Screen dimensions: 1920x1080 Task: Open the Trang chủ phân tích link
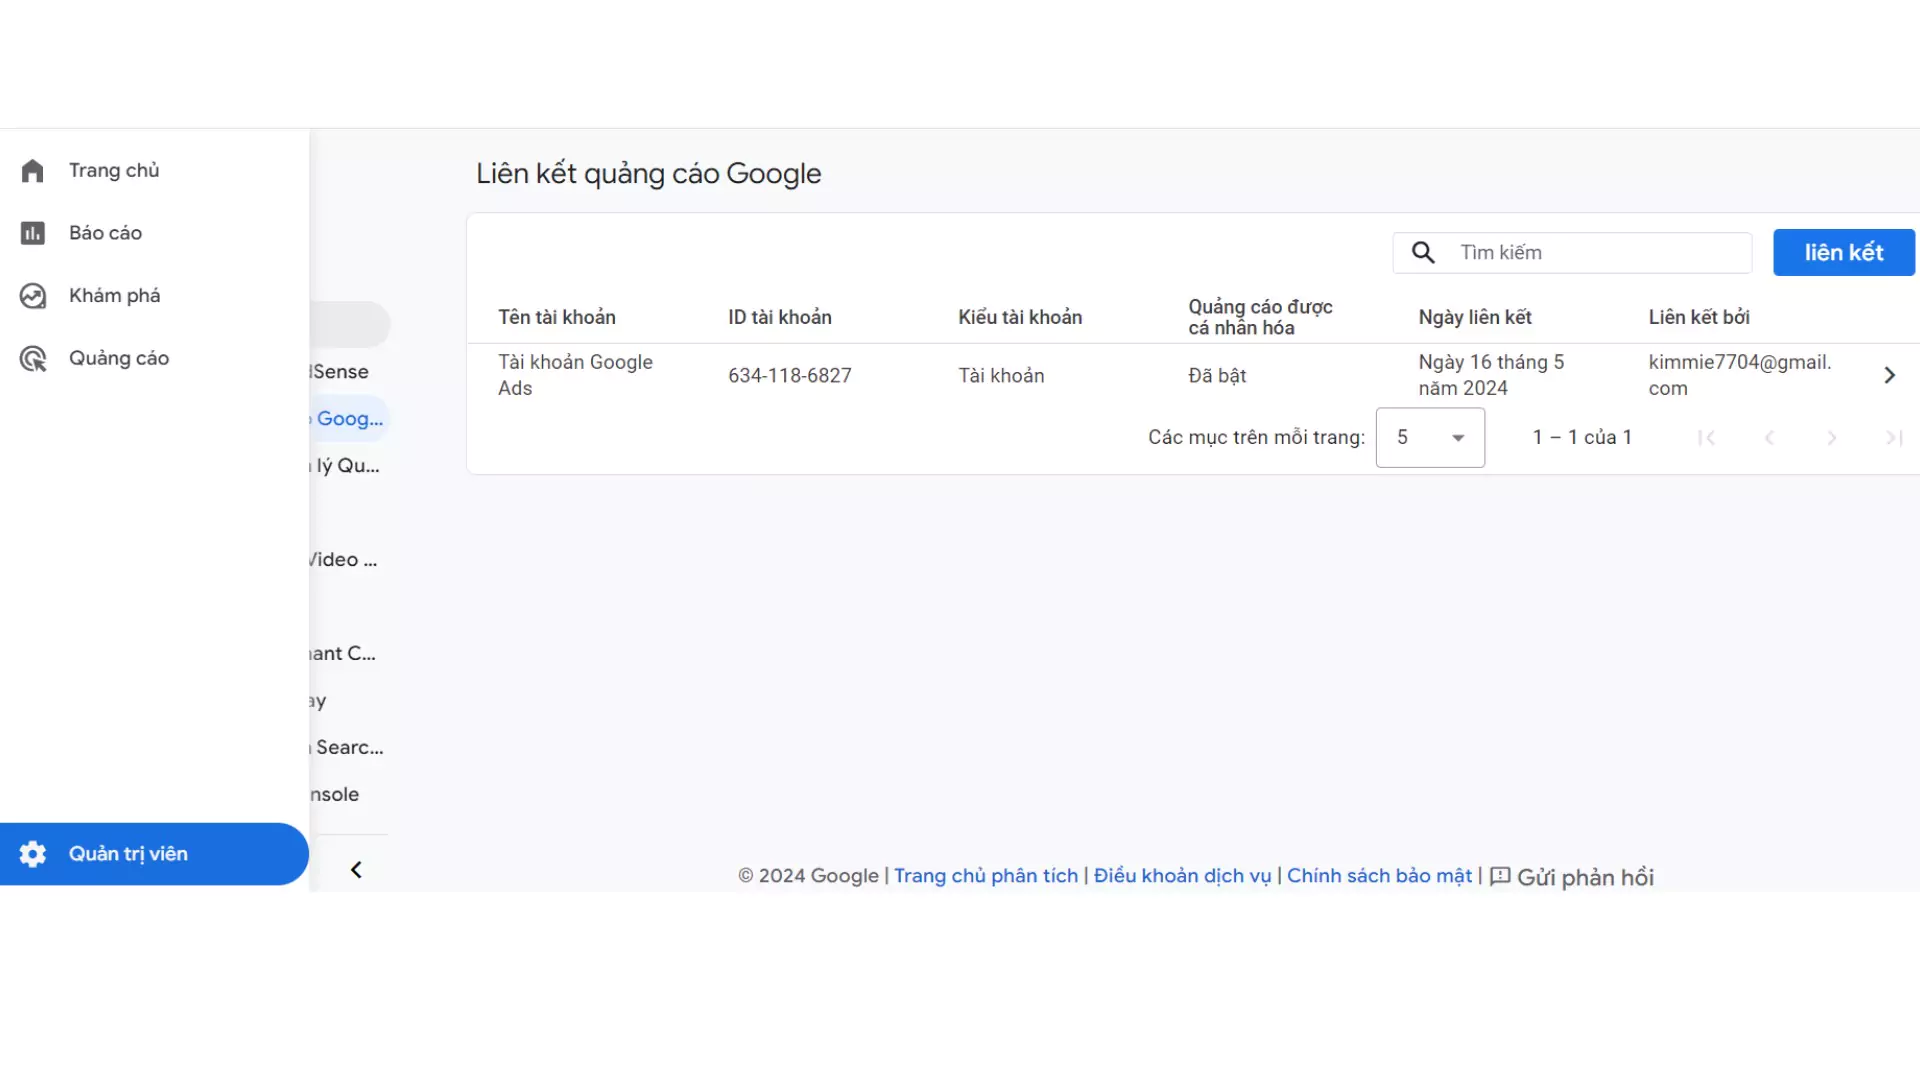(985, 876)
